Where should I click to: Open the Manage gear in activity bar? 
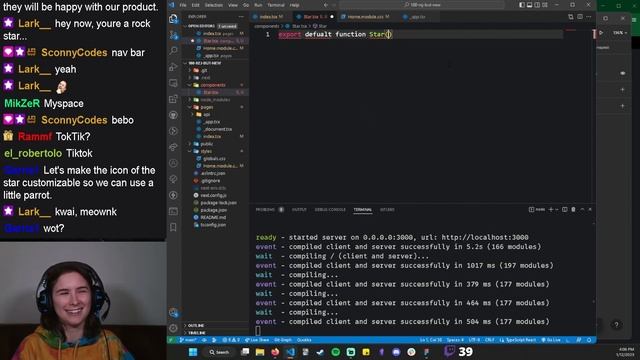pos(173,328)
